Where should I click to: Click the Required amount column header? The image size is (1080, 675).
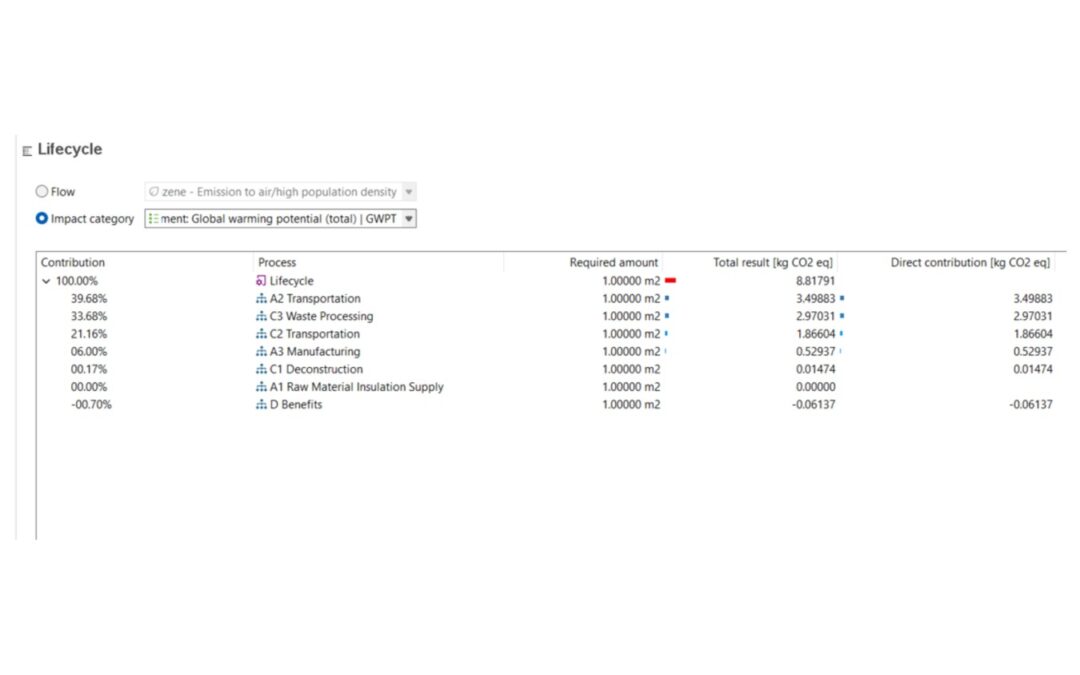tap(613, 263)
